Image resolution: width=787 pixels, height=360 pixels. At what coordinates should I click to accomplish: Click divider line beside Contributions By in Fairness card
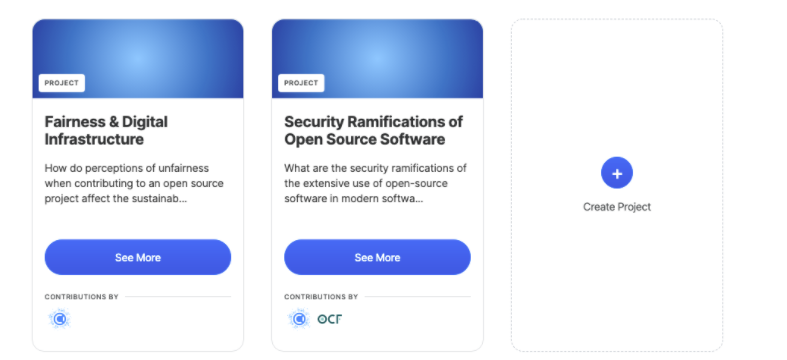178,297
